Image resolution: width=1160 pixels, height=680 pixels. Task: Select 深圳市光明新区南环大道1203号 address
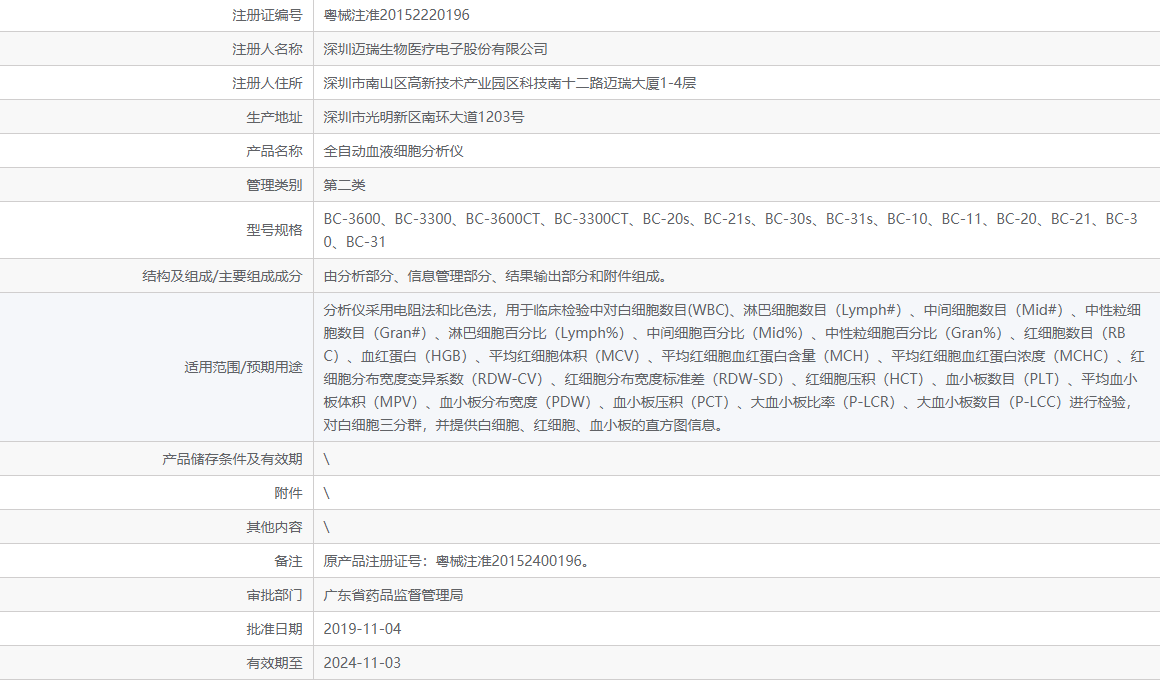[x=424, y=117]
